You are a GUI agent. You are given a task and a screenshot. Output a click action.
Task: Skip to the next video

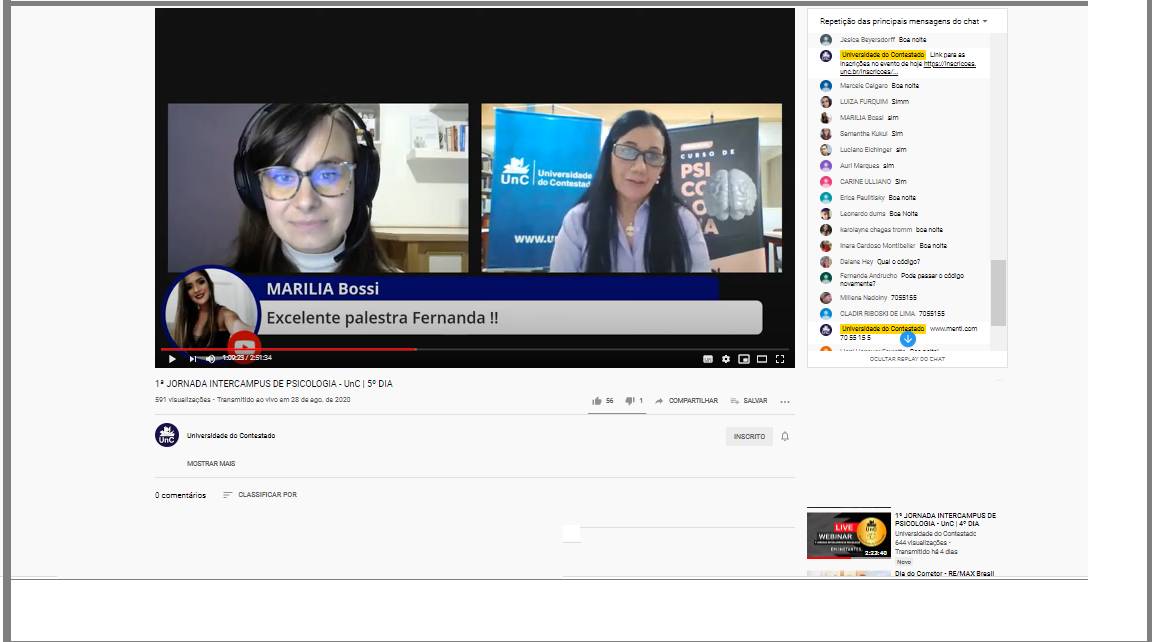[x=193, y=358]
